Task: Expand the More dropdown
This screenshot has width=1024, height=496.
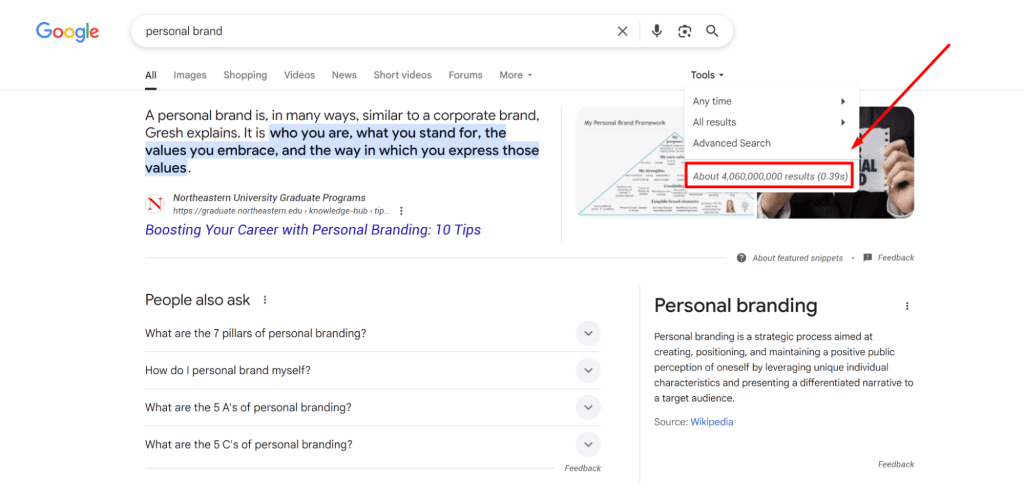Action: (x=516, y=75)
